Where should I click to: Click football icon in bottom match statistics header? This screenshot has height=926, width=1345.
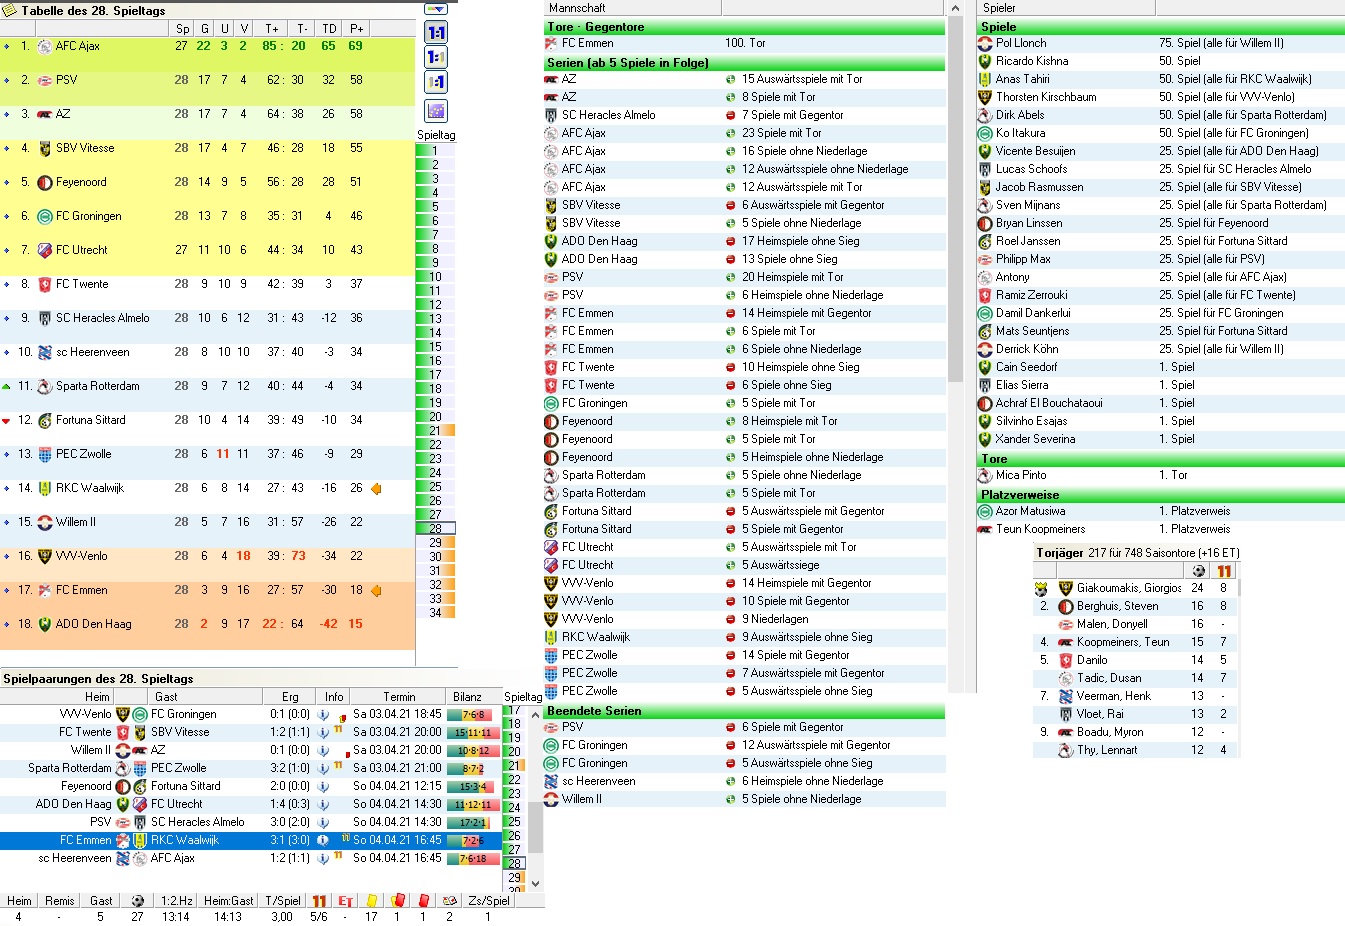[138, 901]
